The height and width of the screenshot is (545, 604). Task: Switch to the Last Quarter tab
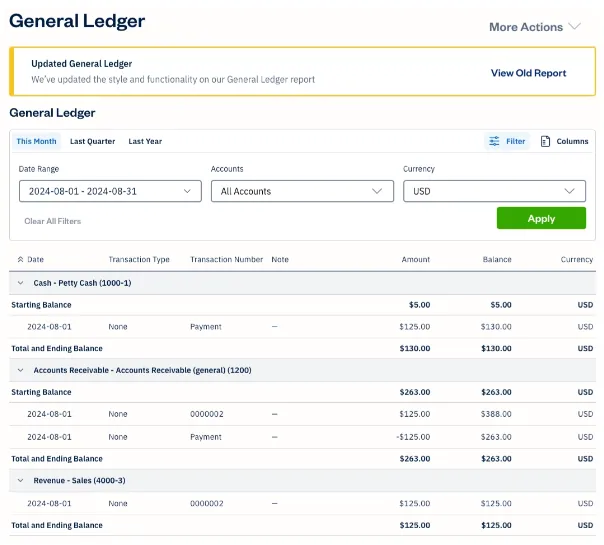92,142
